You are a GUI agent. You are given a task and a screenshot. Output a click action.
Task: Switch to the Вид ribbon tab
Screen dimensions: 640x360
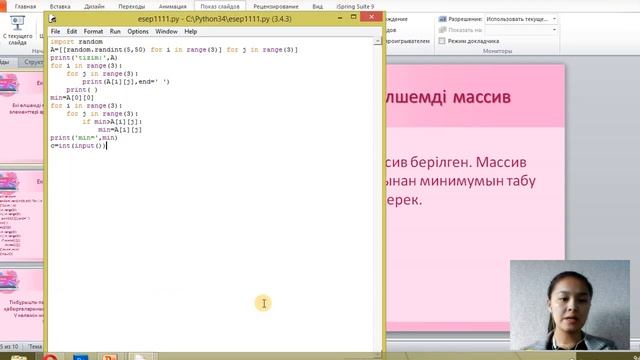coord(317,7)
